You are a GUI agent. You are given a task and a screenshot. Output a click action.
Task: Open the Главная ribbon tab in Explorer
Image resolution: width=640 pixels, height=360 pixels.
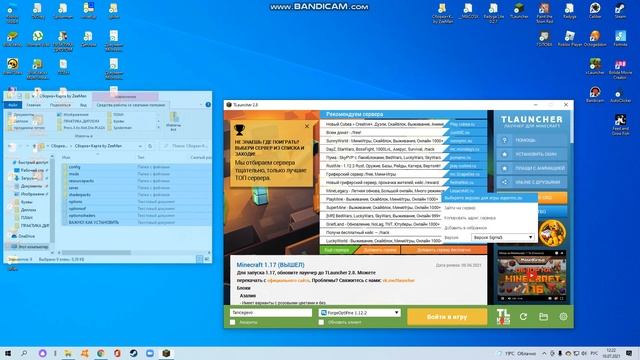tap(33, 105)
